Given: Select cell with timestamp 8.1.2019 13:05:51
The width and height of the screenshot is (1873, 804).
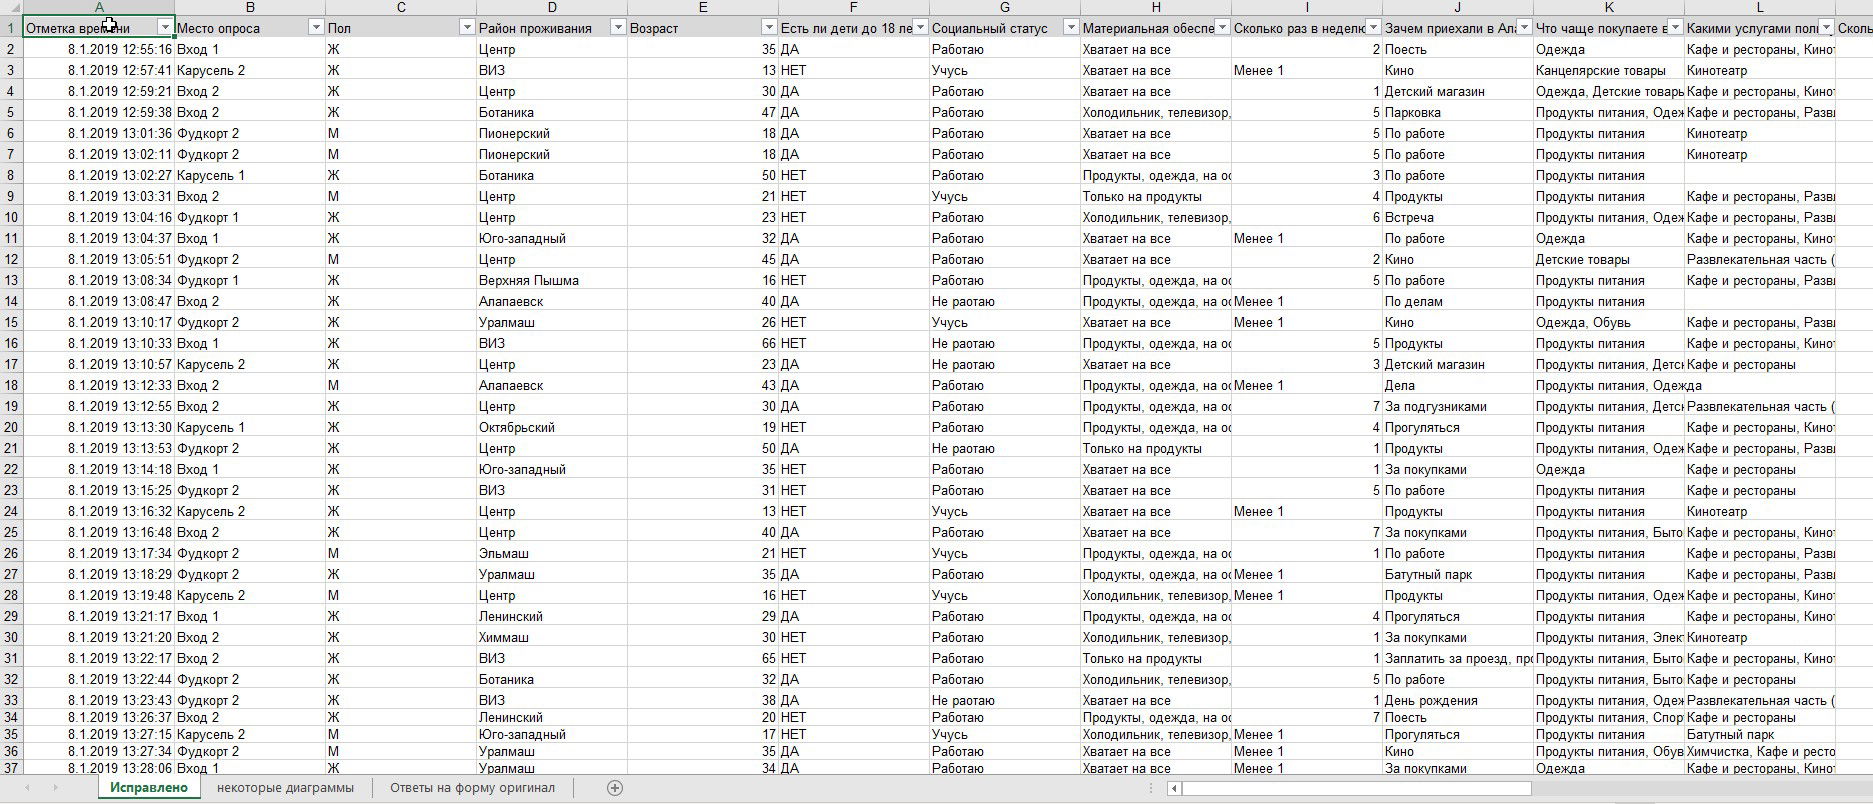Looking at the screenshot, I should coord(99,259).
